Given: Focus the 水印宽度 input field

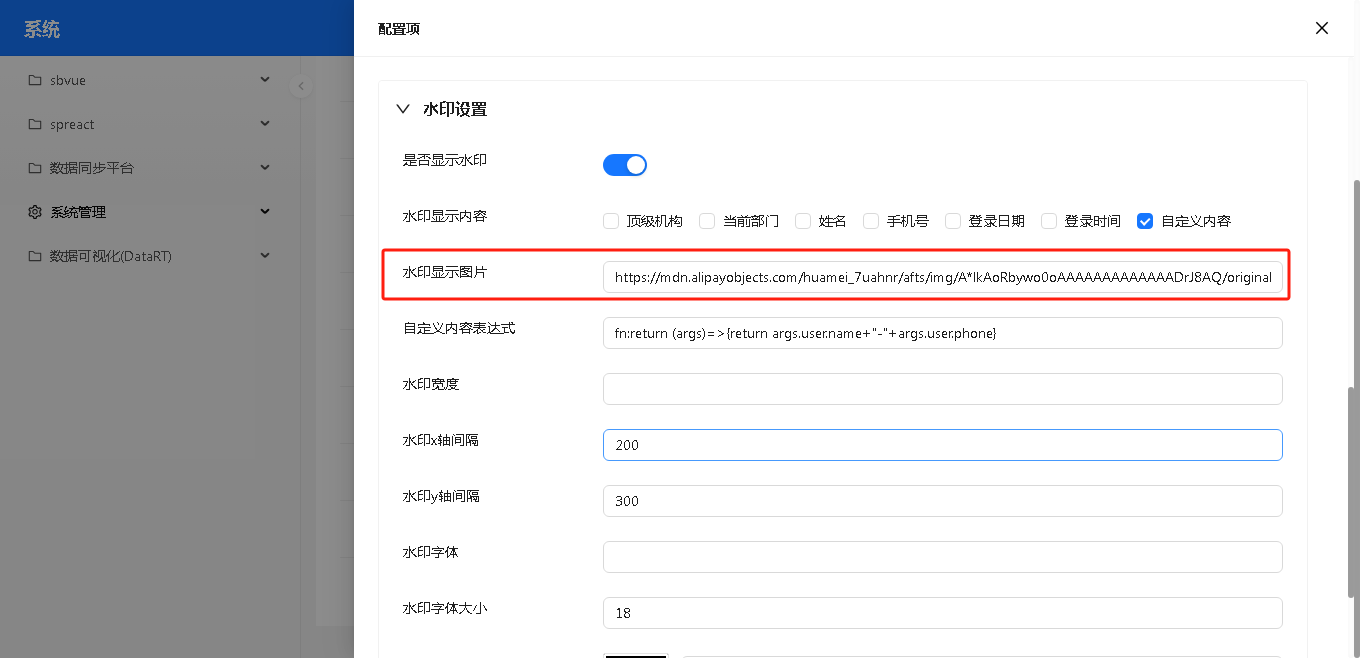Looking at the screenshot, I should [942, 389].
